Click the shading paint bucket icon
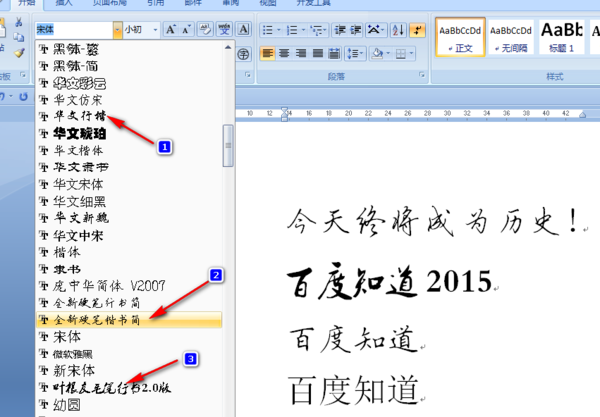This screenshot has height=417, width=600. [377, 54]
